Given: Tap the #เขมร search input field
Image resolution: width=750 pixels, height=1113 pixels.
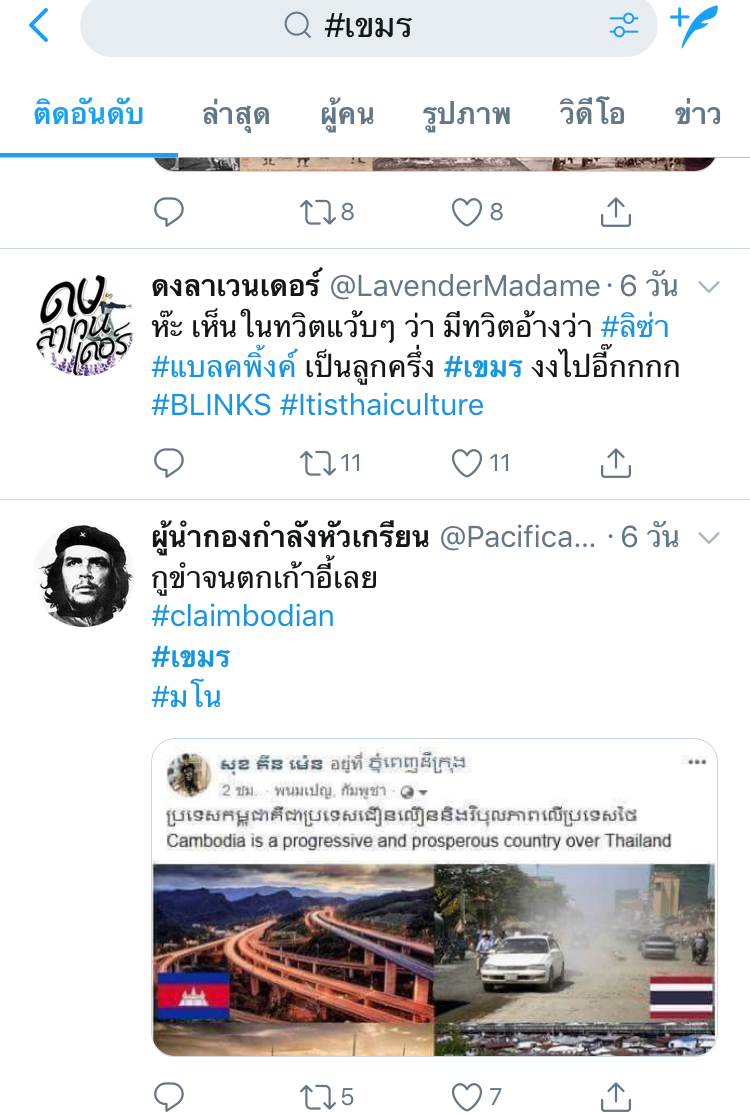Looking at the screenshot, I should click(x=368, y=27).
